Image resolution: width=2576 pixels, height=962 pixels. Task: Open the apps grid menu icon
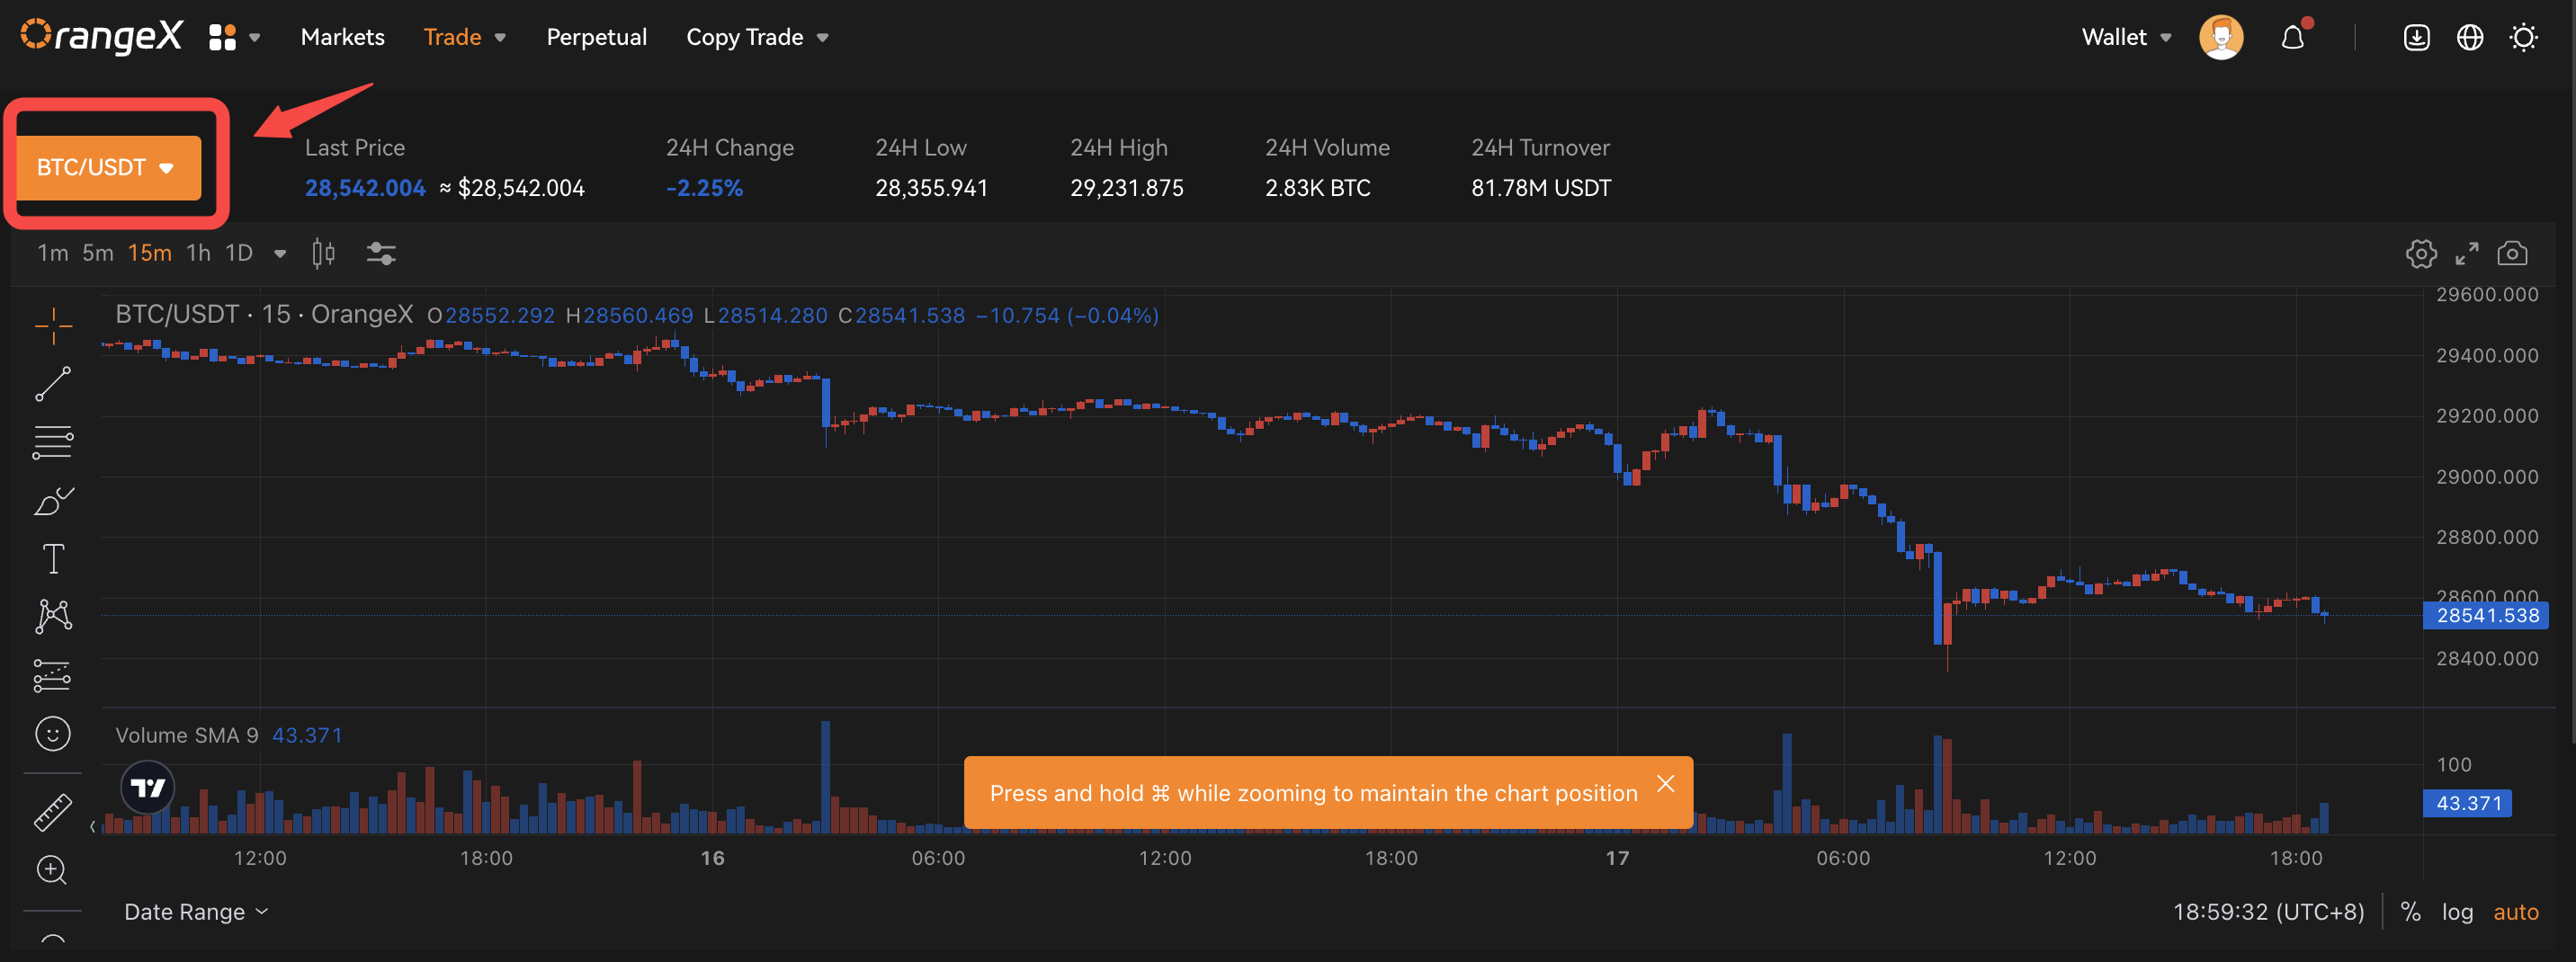point(222,38)
